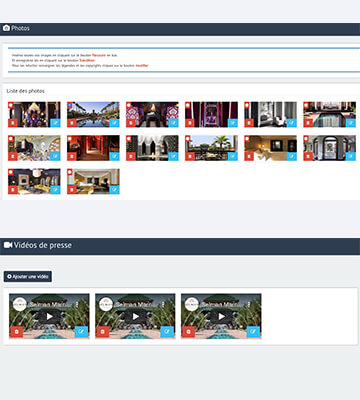360x400 pixels.
Task: Delete the terrace with palm tree photo
Action: (190, 156)
